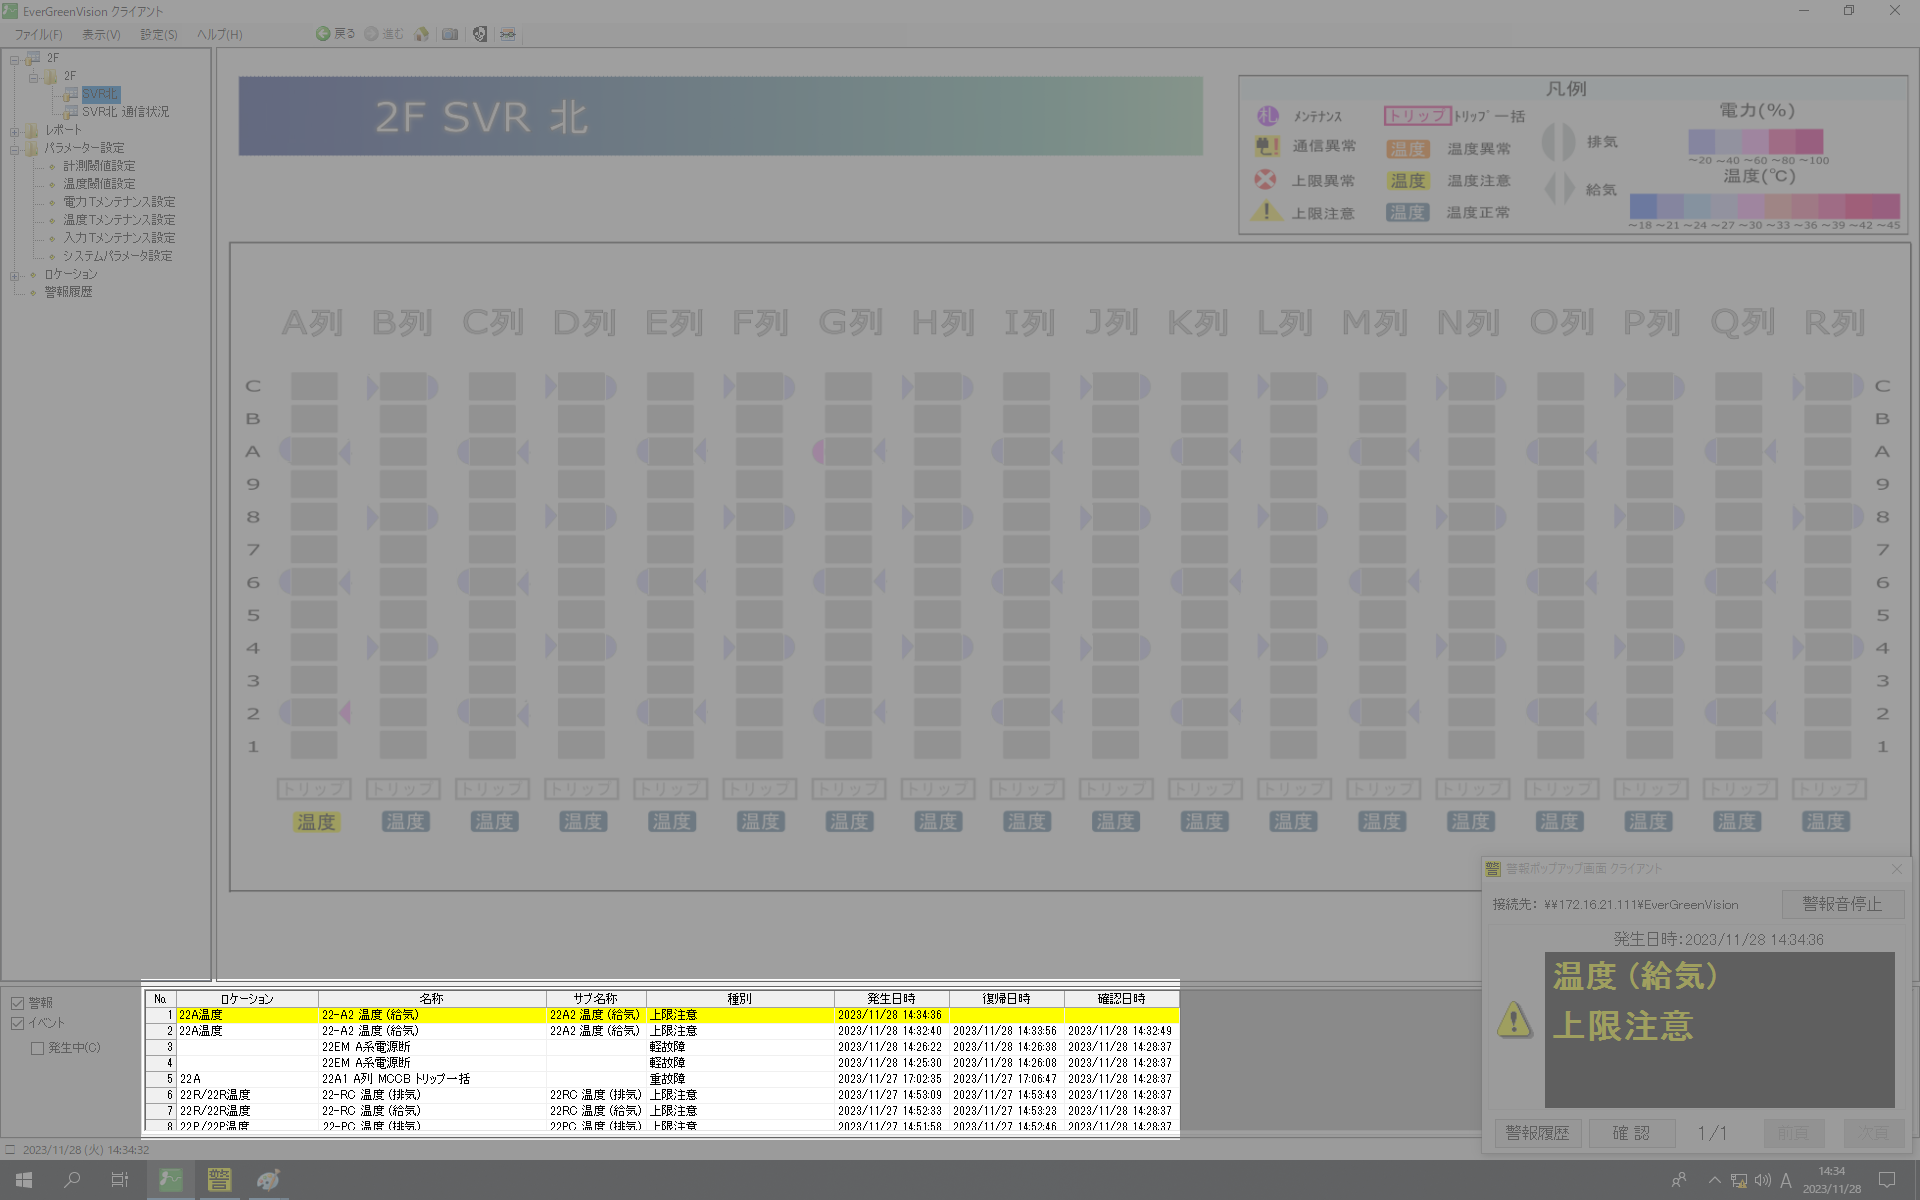Screen dimensions: 1920x1200
Task: Go to home screen via house icon
Action: (422, 34)
